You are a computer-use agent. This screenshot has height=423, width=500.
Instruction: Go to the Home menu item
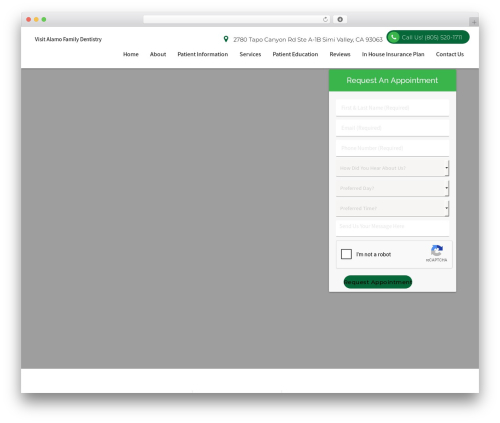point(131,54)
